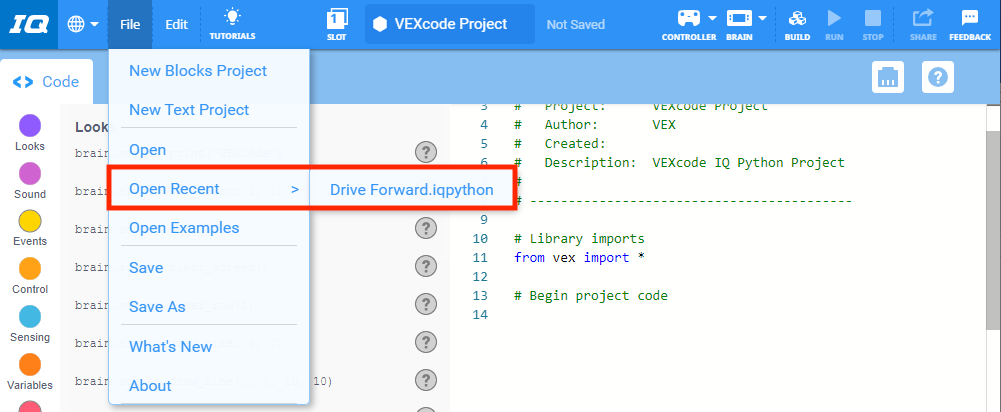Expand the Open Recent submenu

(x=209, y=189)
